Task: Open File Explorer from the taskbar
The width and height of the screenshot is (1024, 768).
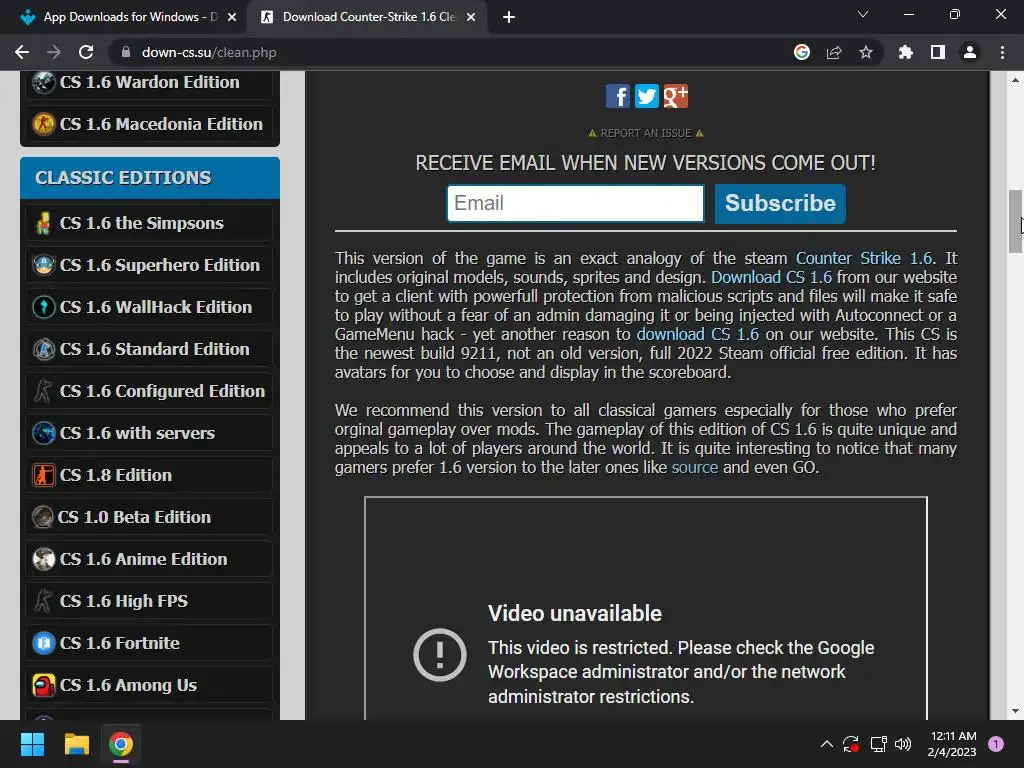Action: click(76, 744)
